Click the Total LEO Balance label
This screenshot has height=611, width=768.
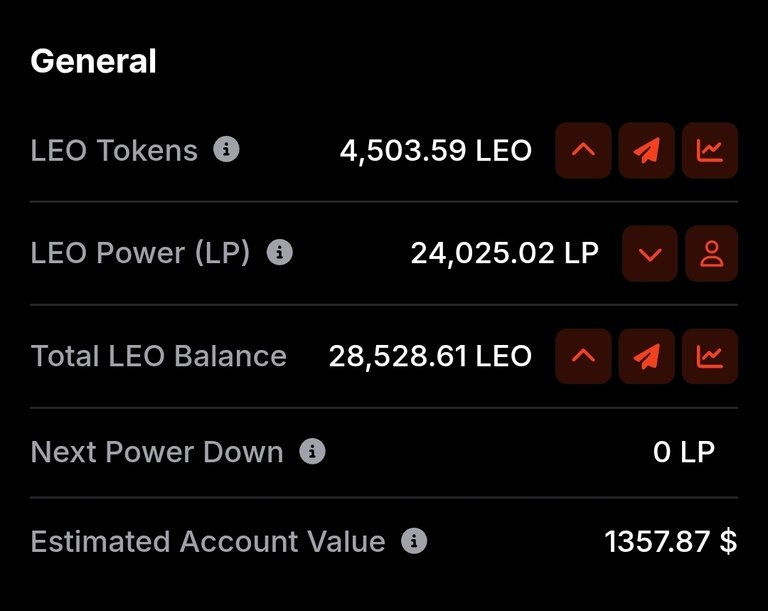pos(158,356)
